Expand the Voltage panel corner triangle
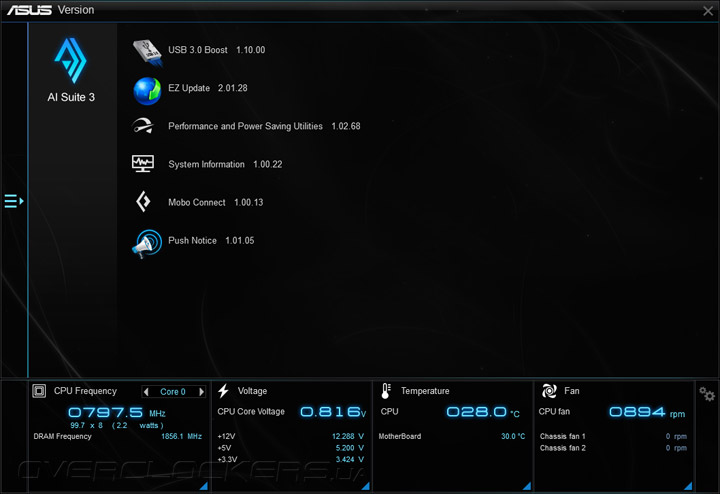720x494 pixels. pyautogui.click(x=366, y=486)
